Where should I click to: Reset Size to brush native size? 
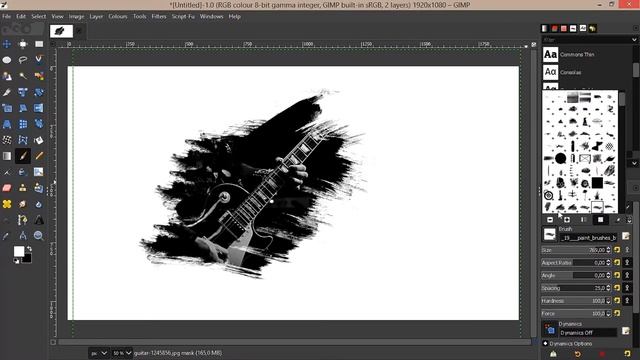pos(617,250)
